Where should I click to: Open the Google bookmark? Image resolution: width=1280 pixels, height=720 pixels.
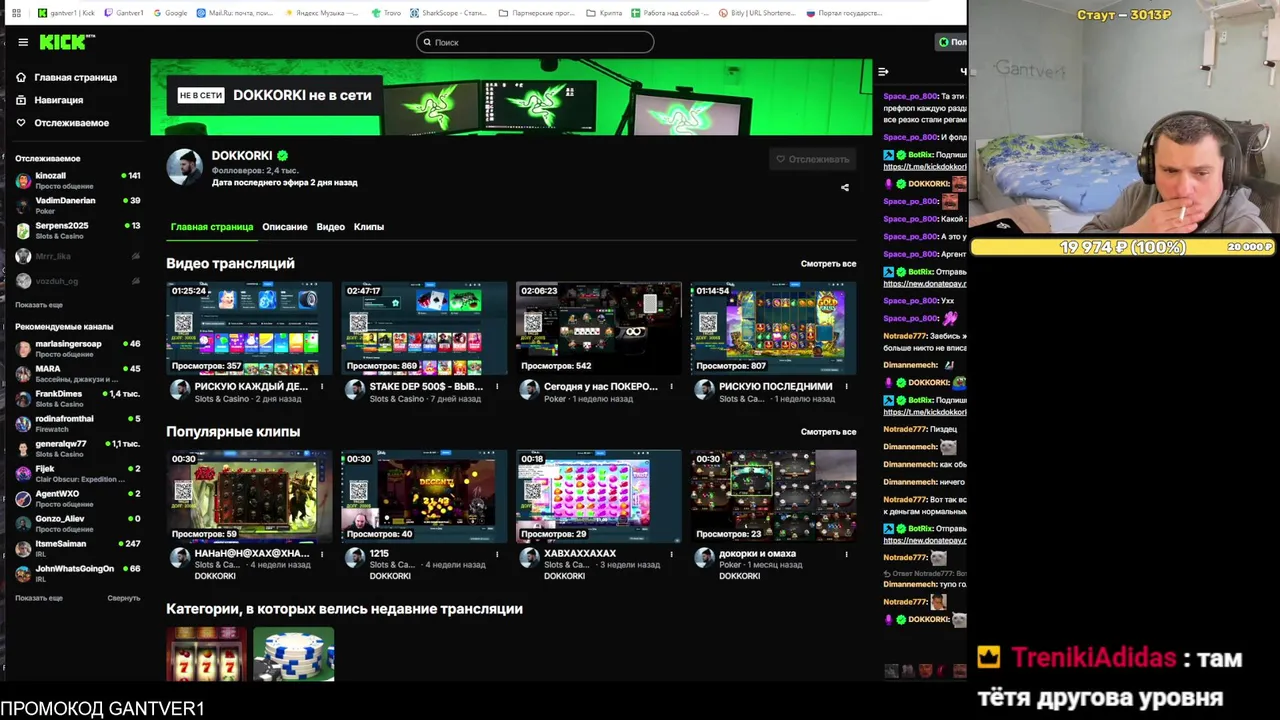[171, 13]
